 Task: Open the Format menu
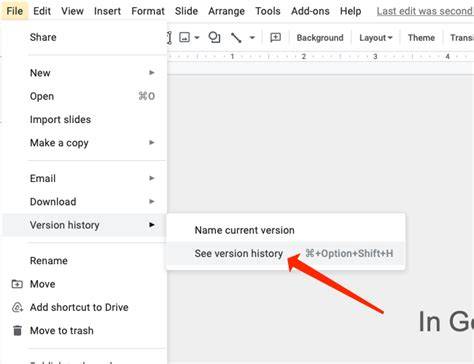pos(148,11)
